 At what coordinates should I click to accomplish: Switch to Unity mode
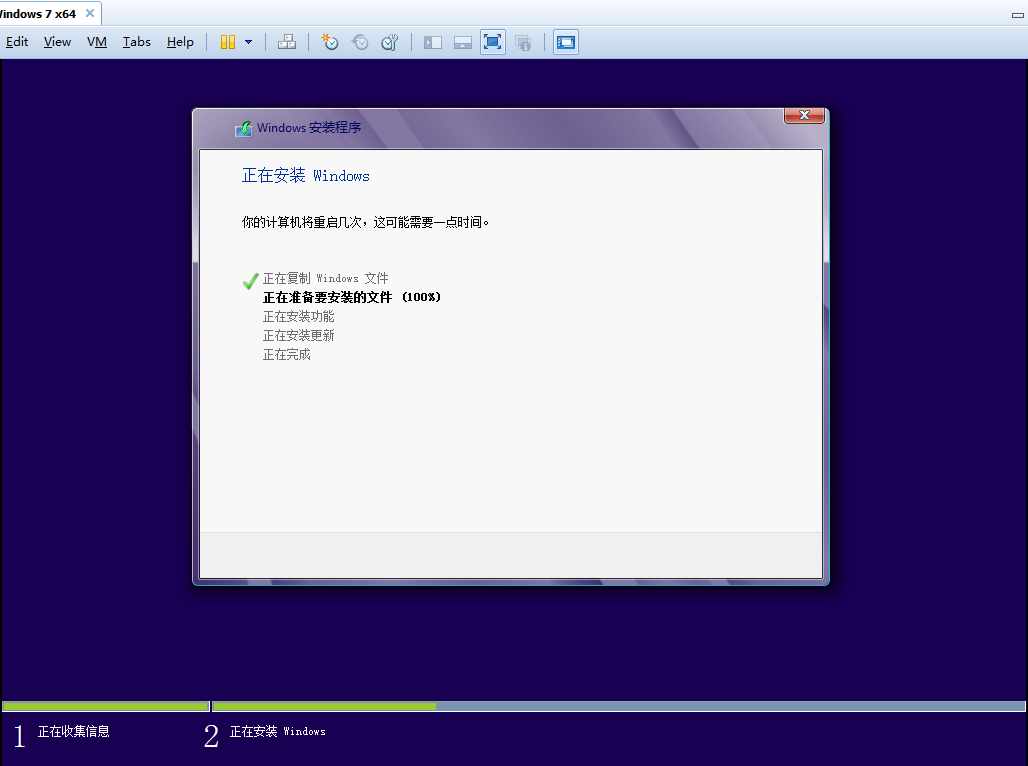(523, 43)
